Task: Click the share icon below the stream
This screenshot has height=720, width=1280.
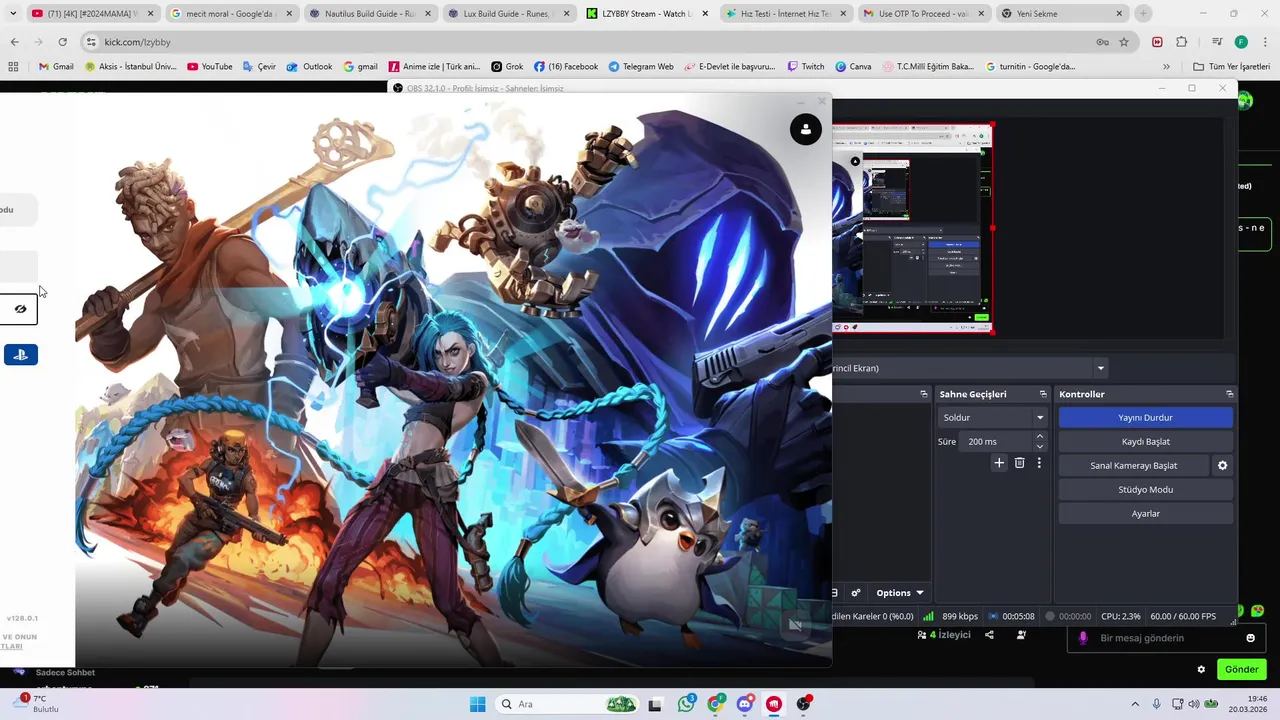Action: tap(989, 635)
